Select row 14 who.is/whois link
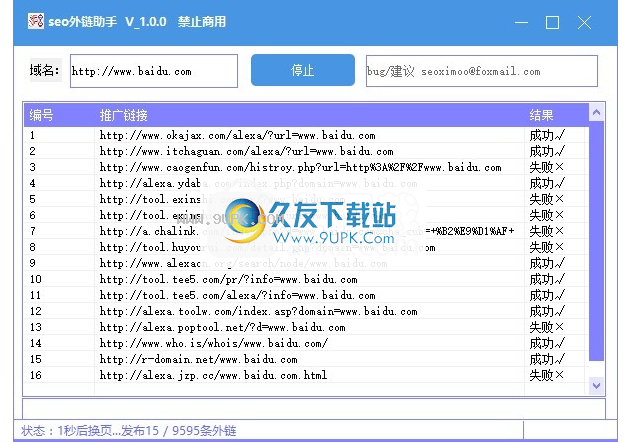Viewport: 626px width, 443px height. (x=214, y=343)
